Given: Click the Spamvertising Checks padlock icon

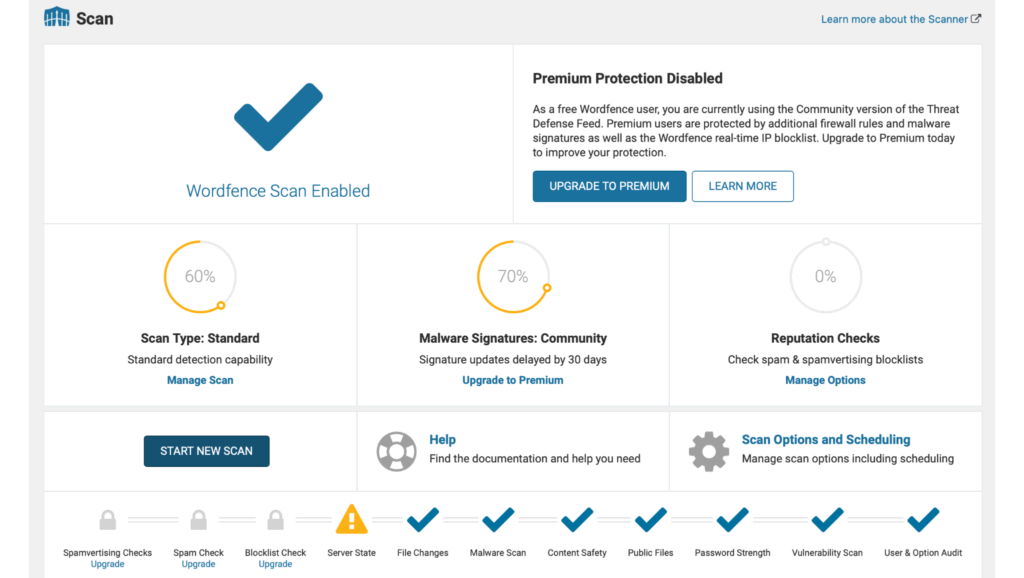Looking at the screenshot, I should click(x=108, y=520).
